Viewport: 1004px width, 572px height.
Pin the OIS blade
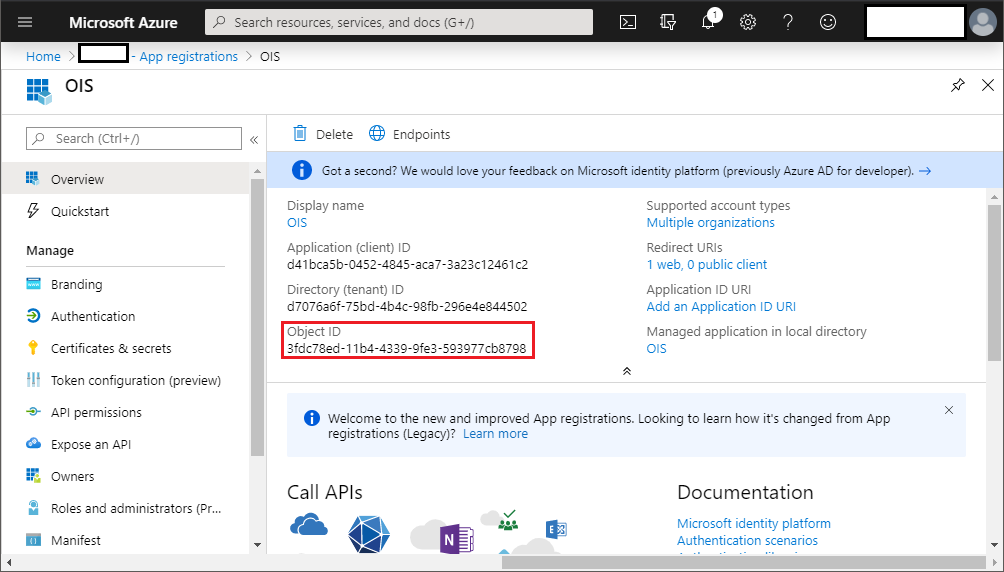coord(958,85)
